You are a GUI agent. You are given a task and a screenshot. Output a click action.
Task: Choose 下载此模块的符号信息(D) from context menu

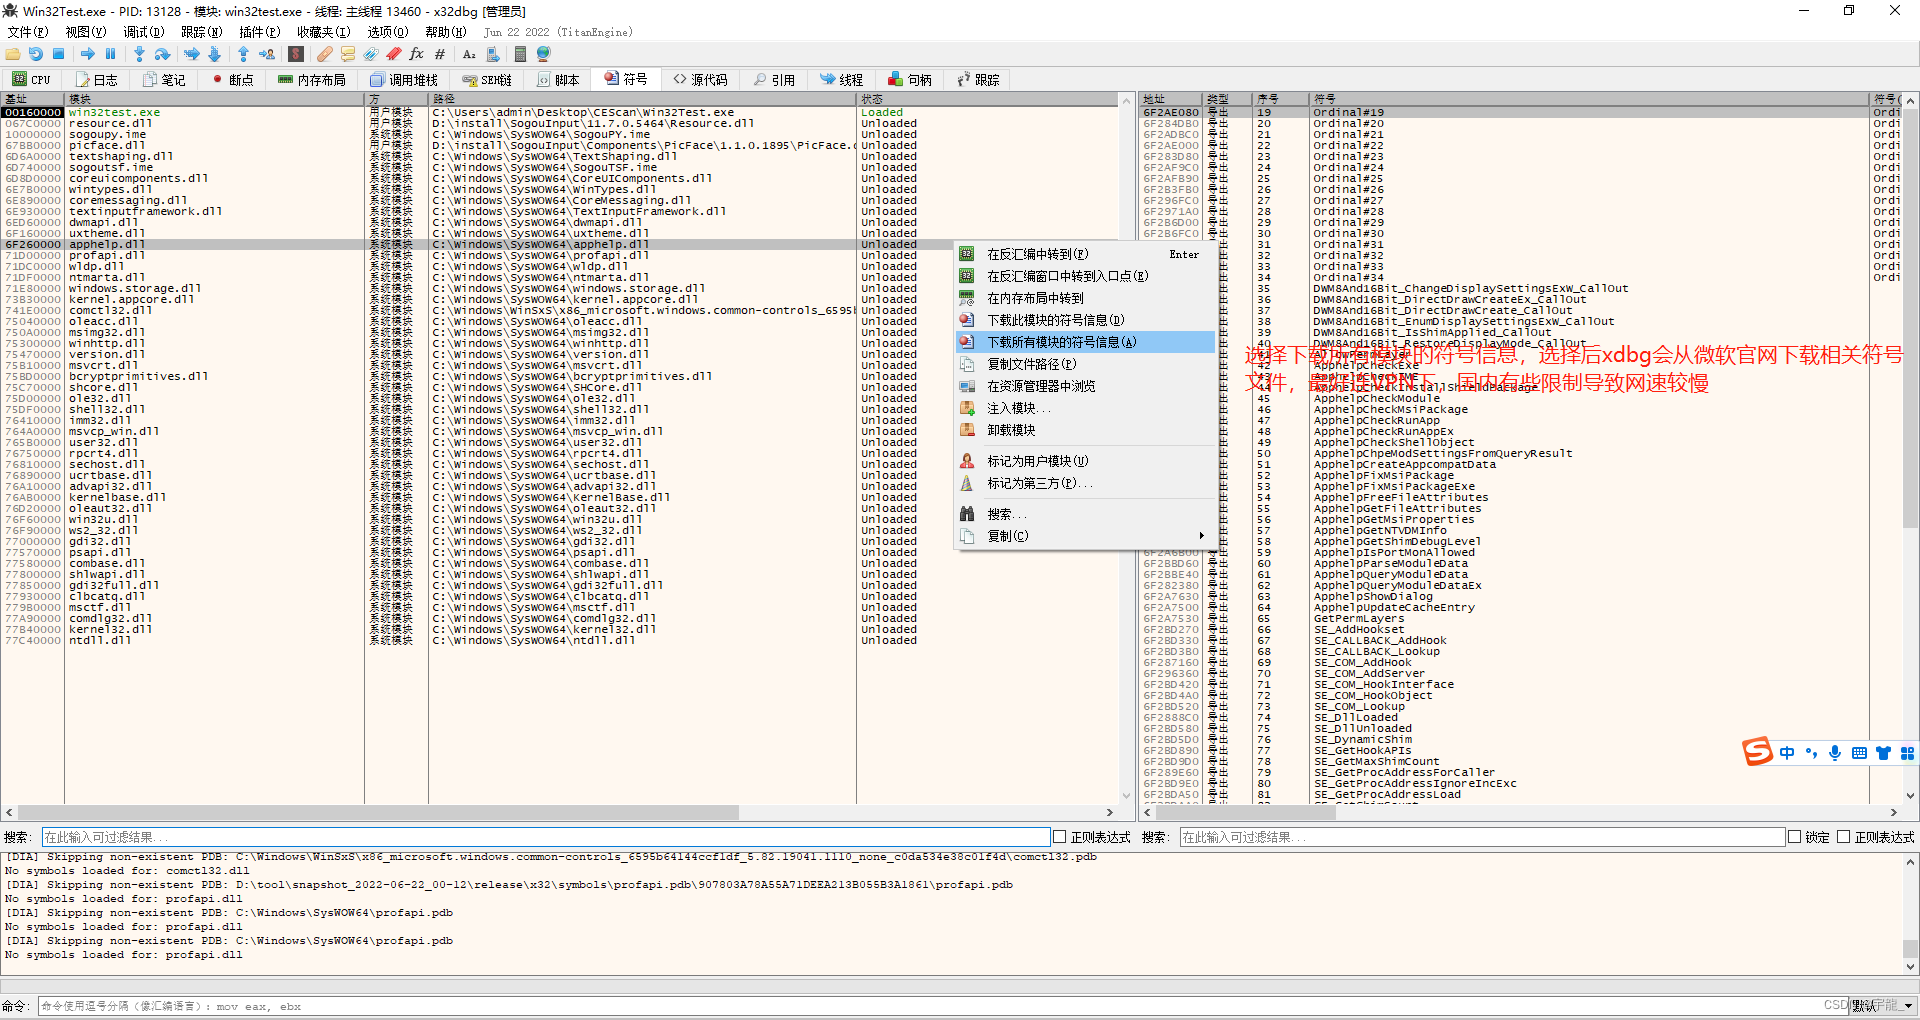coord(1086,320)
